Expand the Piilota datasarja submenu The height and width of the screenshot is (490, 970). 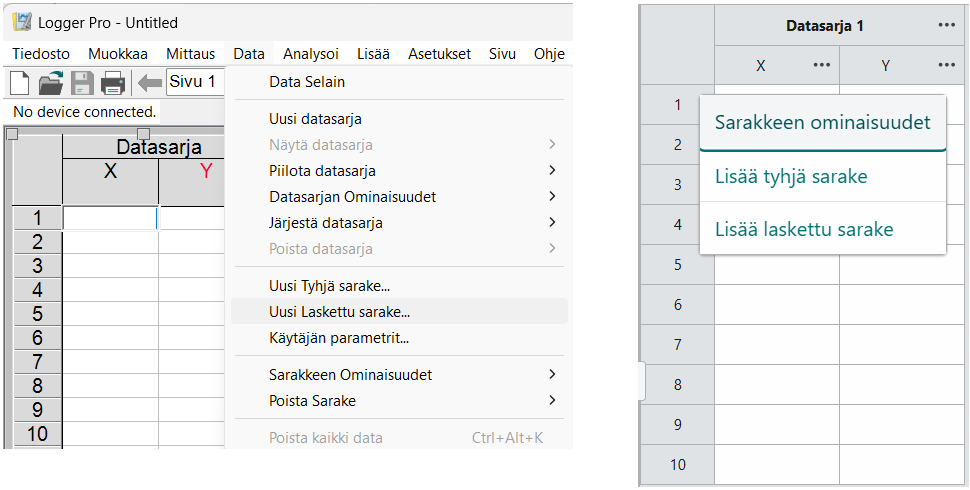coord(552,170)
